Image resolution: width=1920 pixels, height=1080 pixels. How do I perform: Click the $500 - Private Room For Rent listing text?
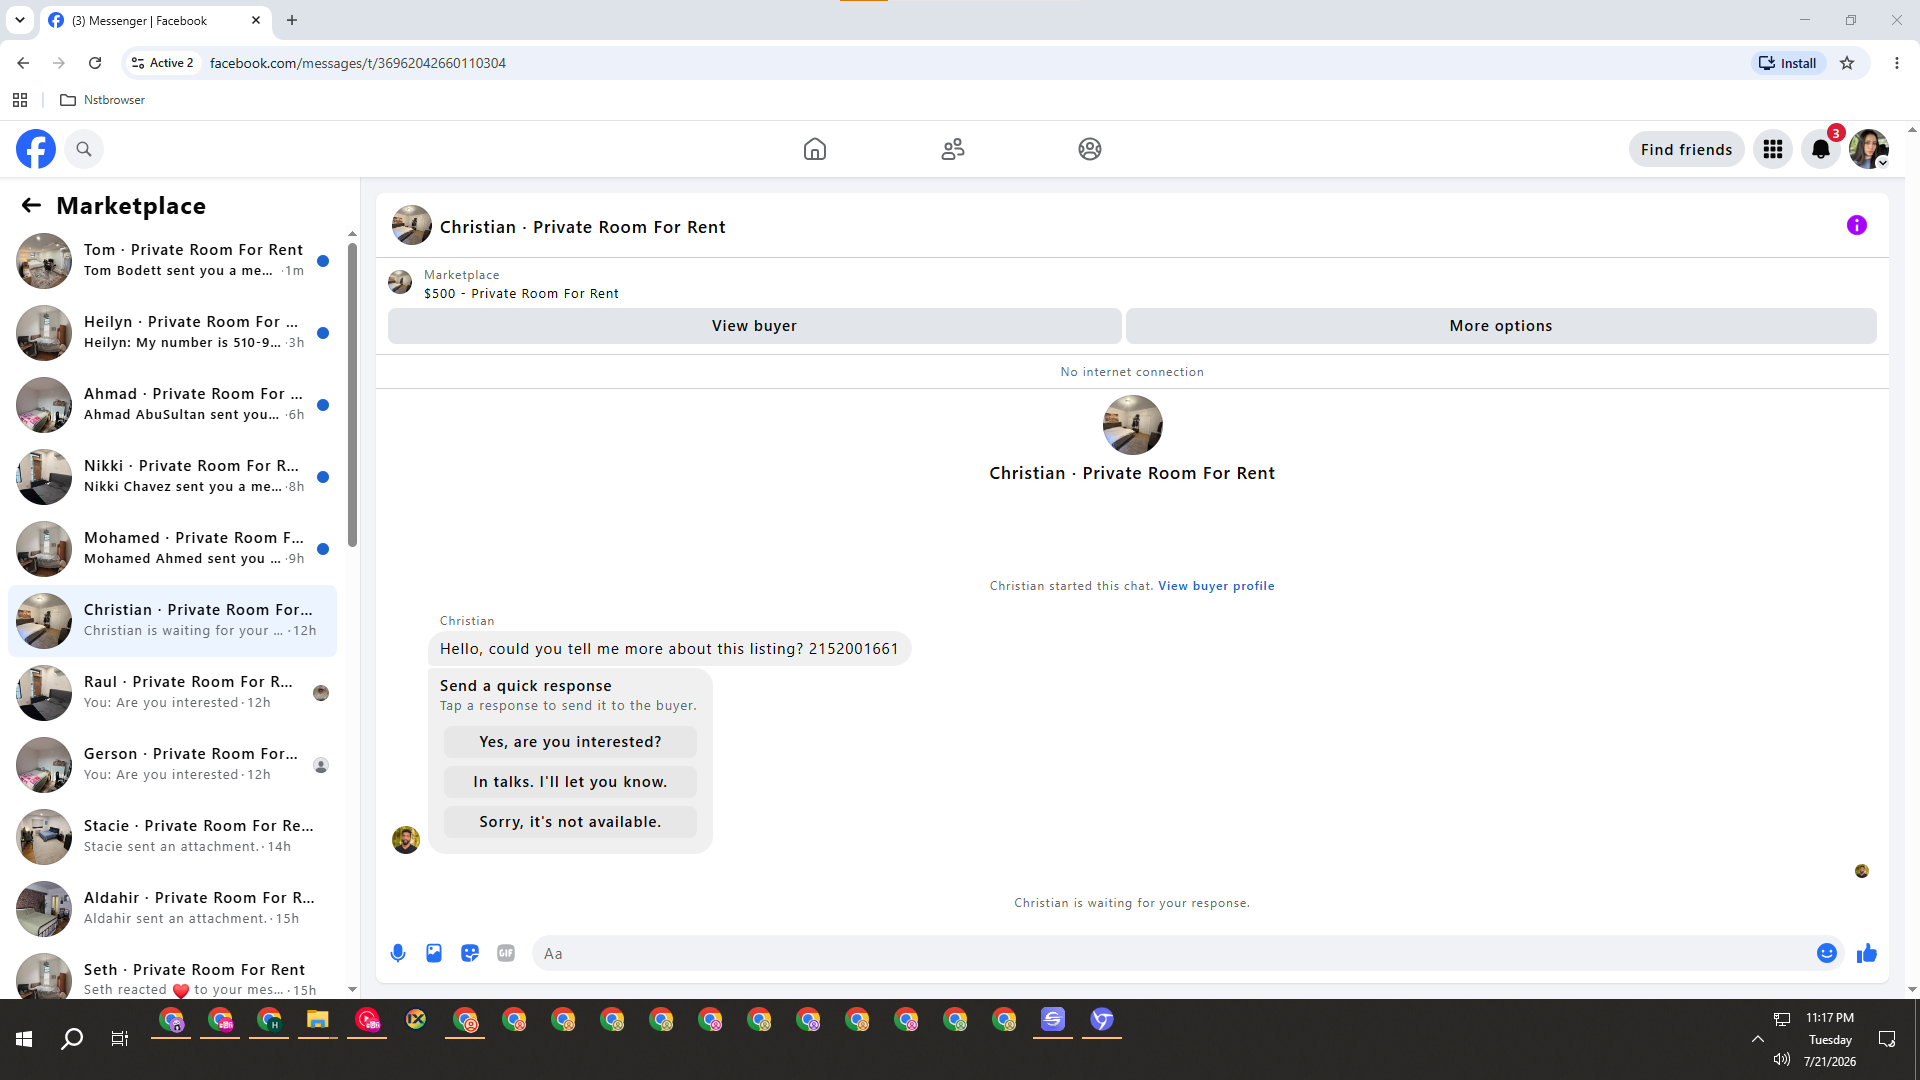coord(521,294)
